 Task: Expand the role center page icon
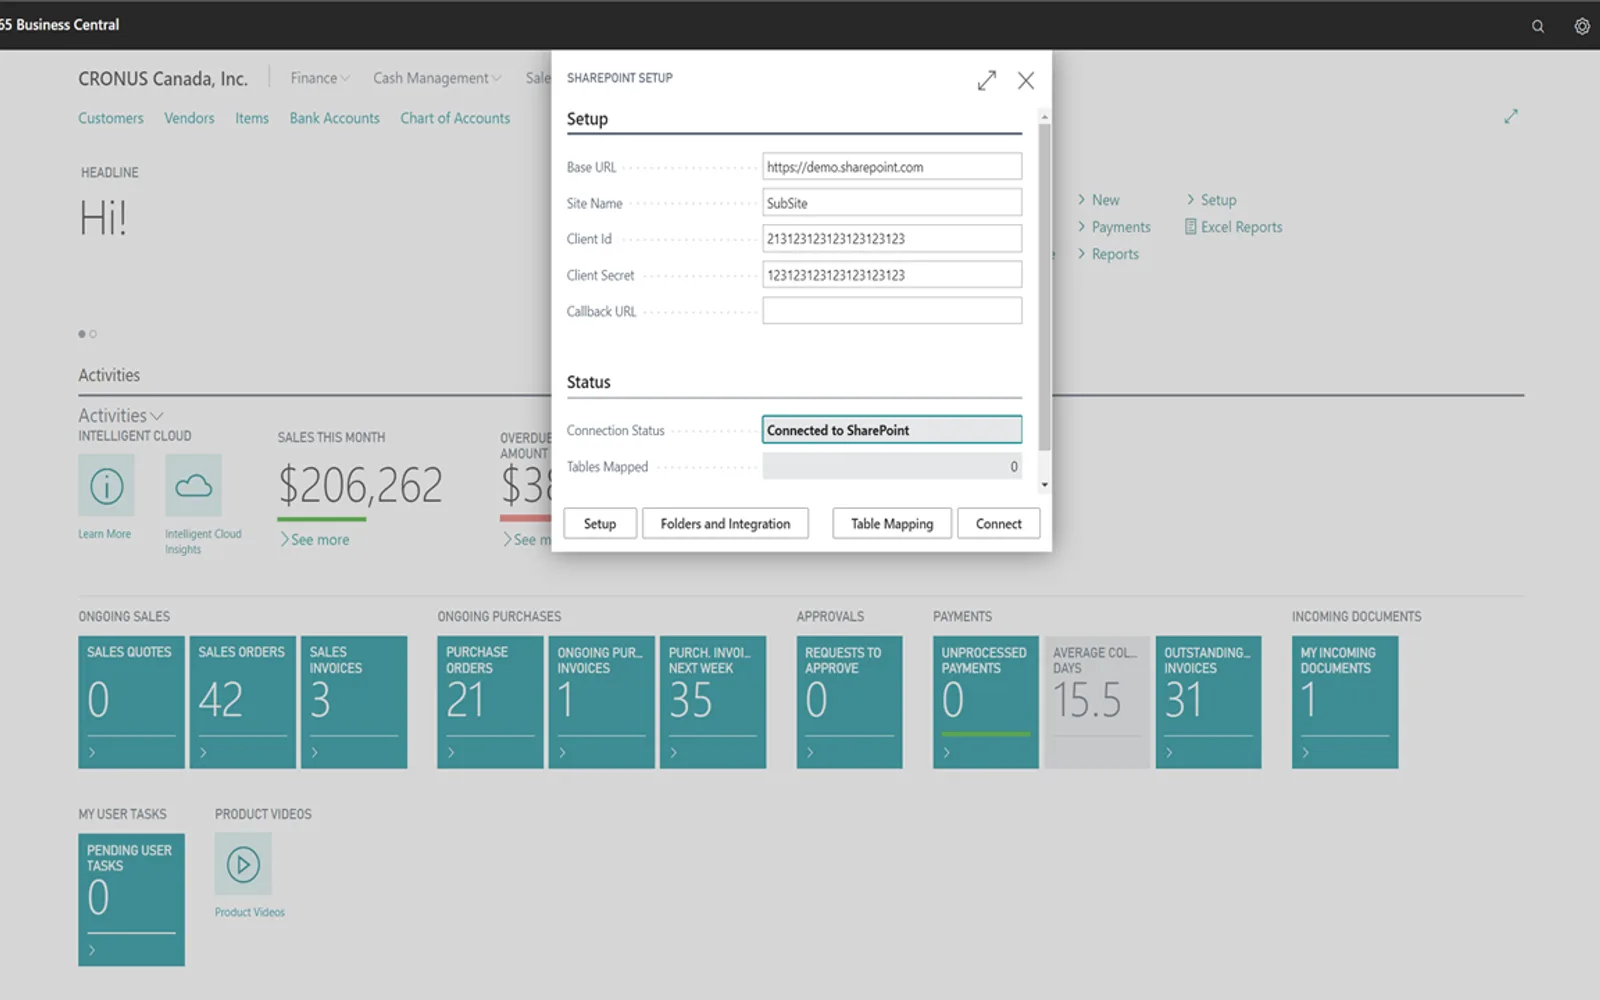(x=1511, y=117)
